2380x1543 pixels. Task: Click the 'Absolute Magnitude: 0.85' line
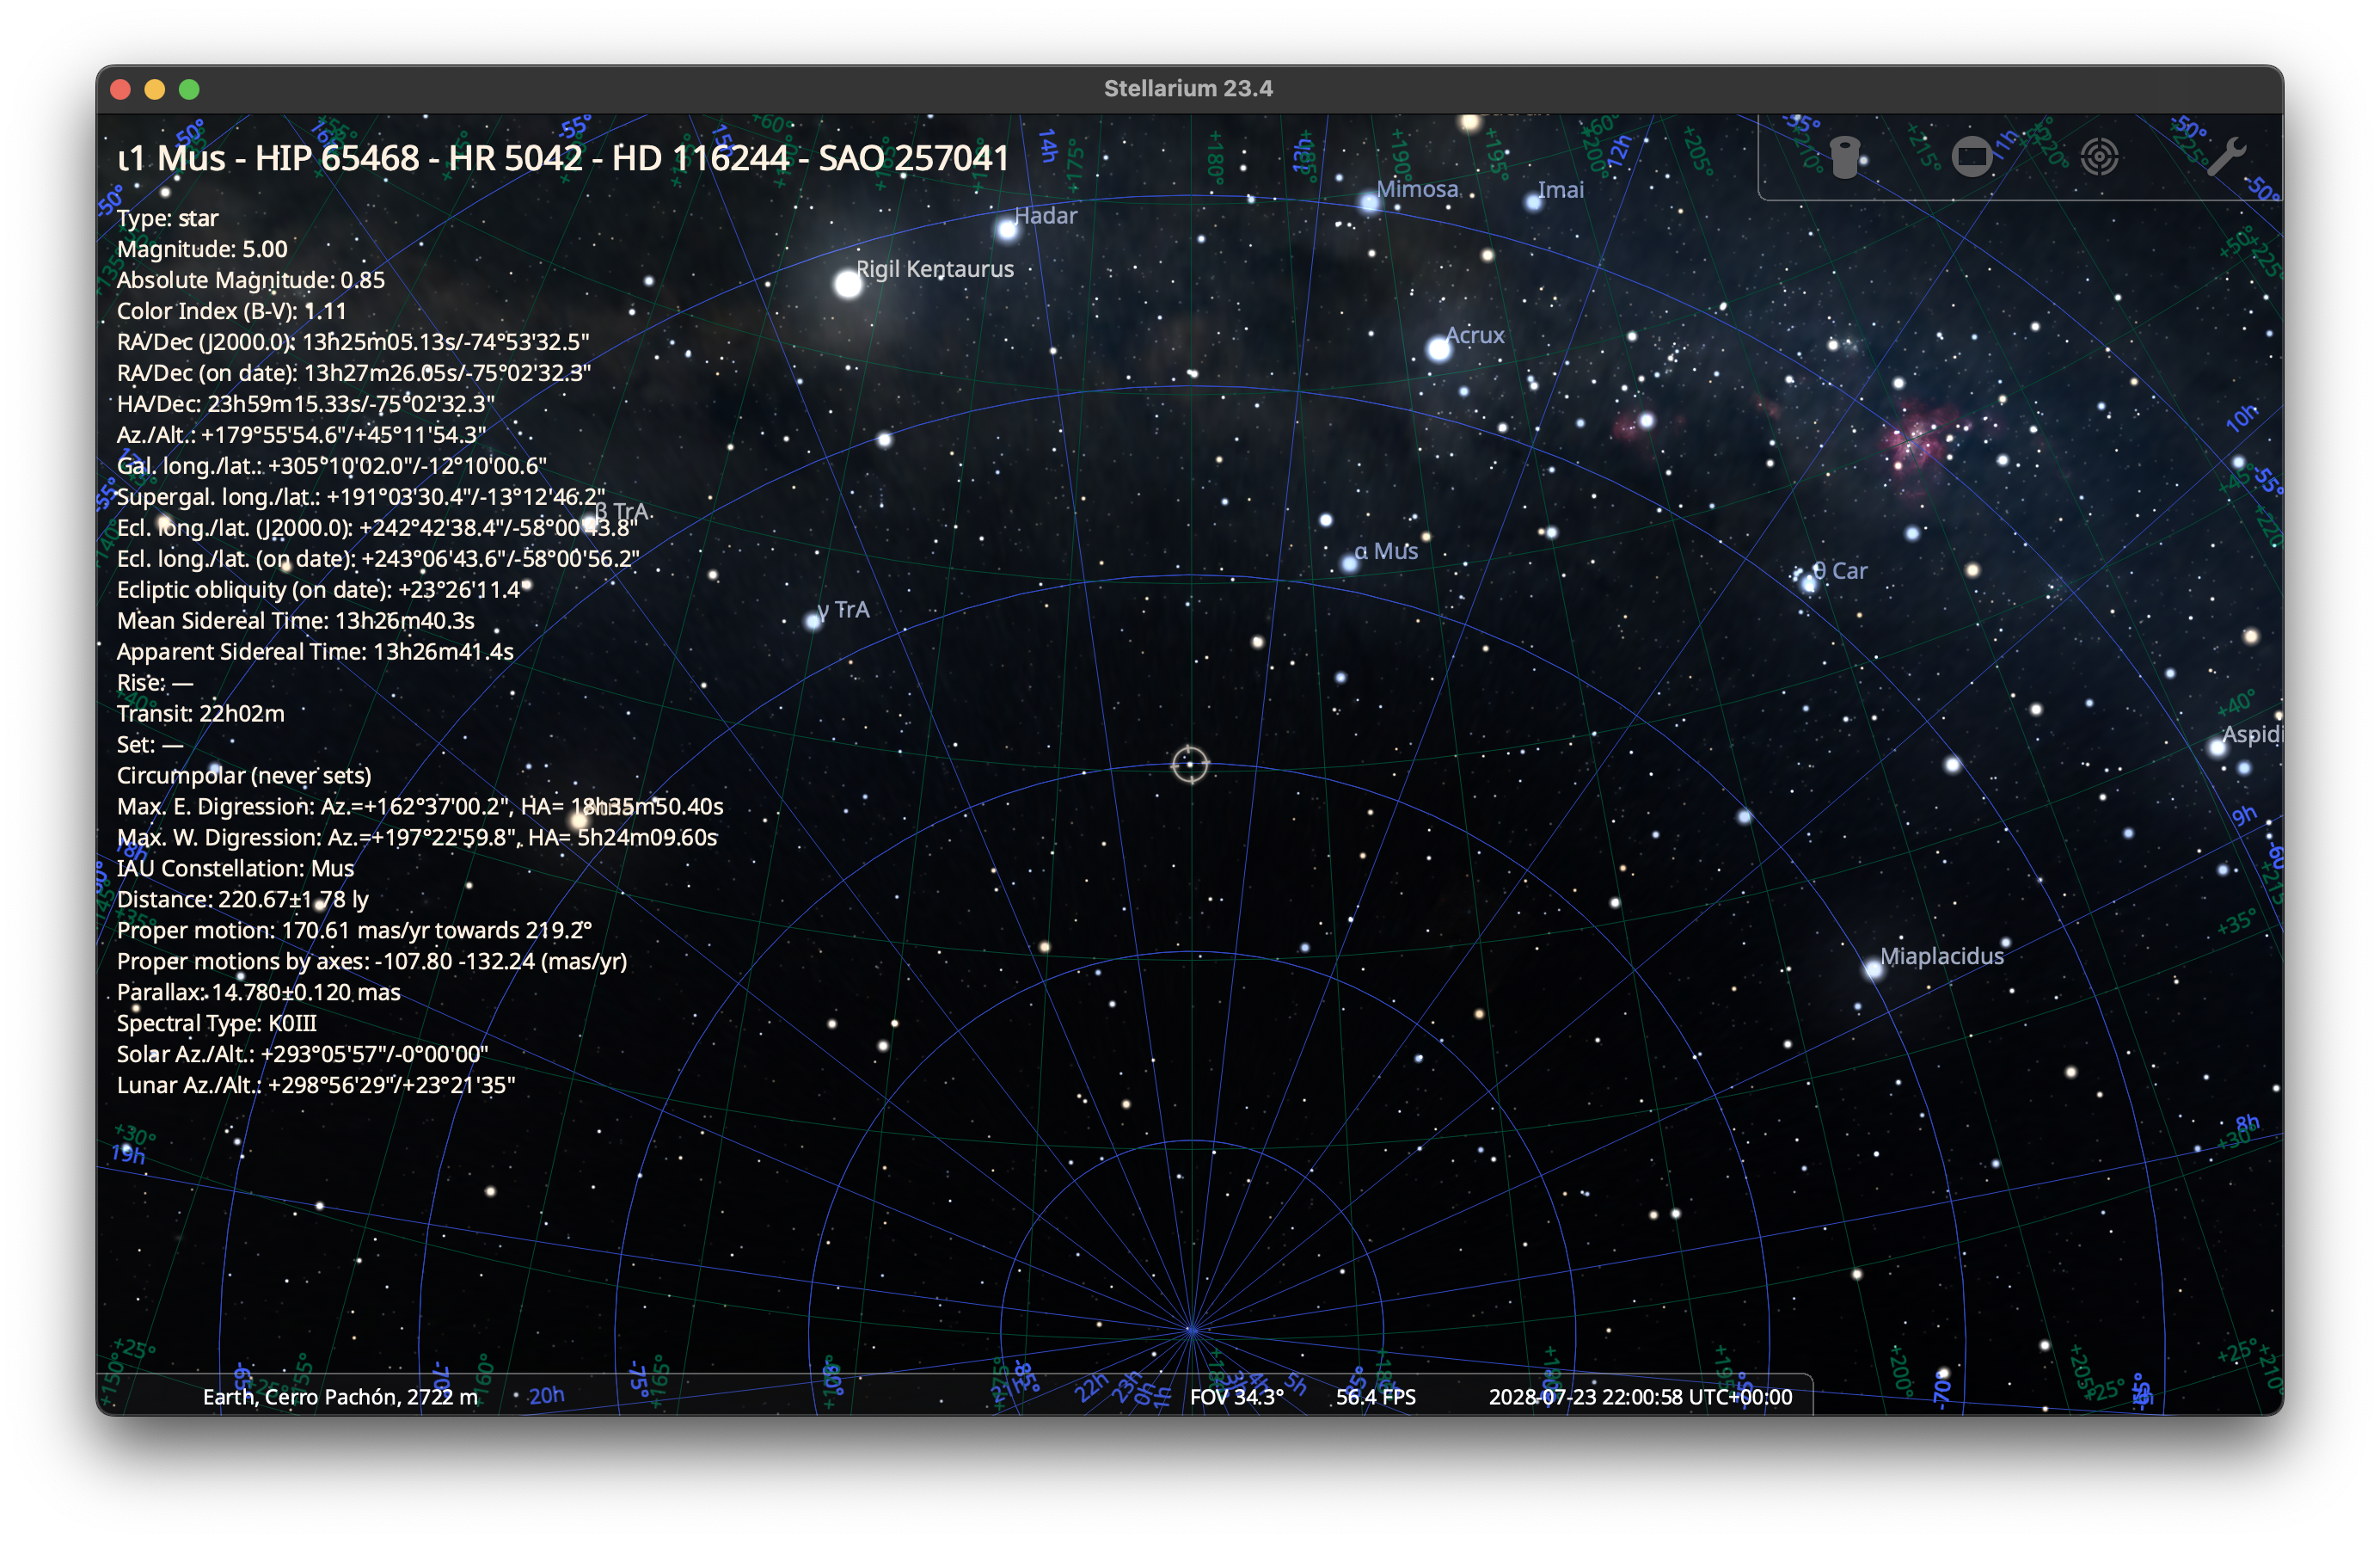250,280
